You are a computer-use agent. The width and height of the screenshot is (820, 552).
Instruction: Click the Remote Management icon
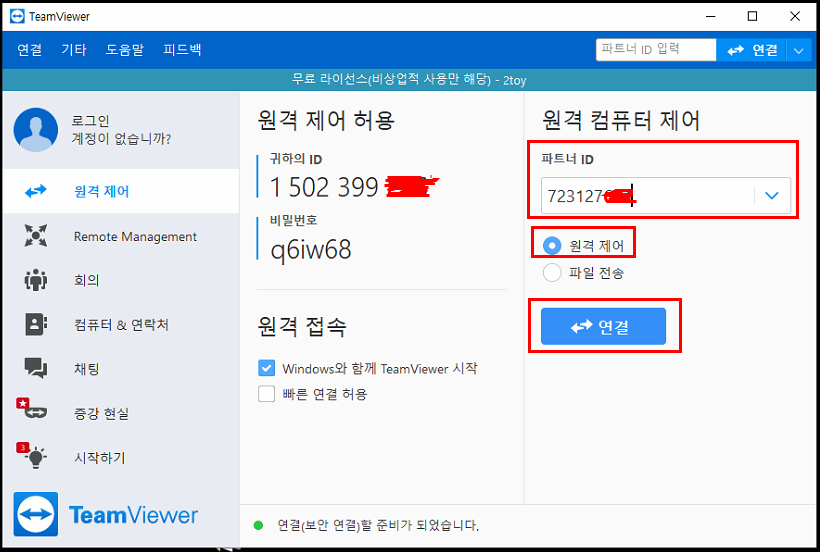tap(36, 236)
